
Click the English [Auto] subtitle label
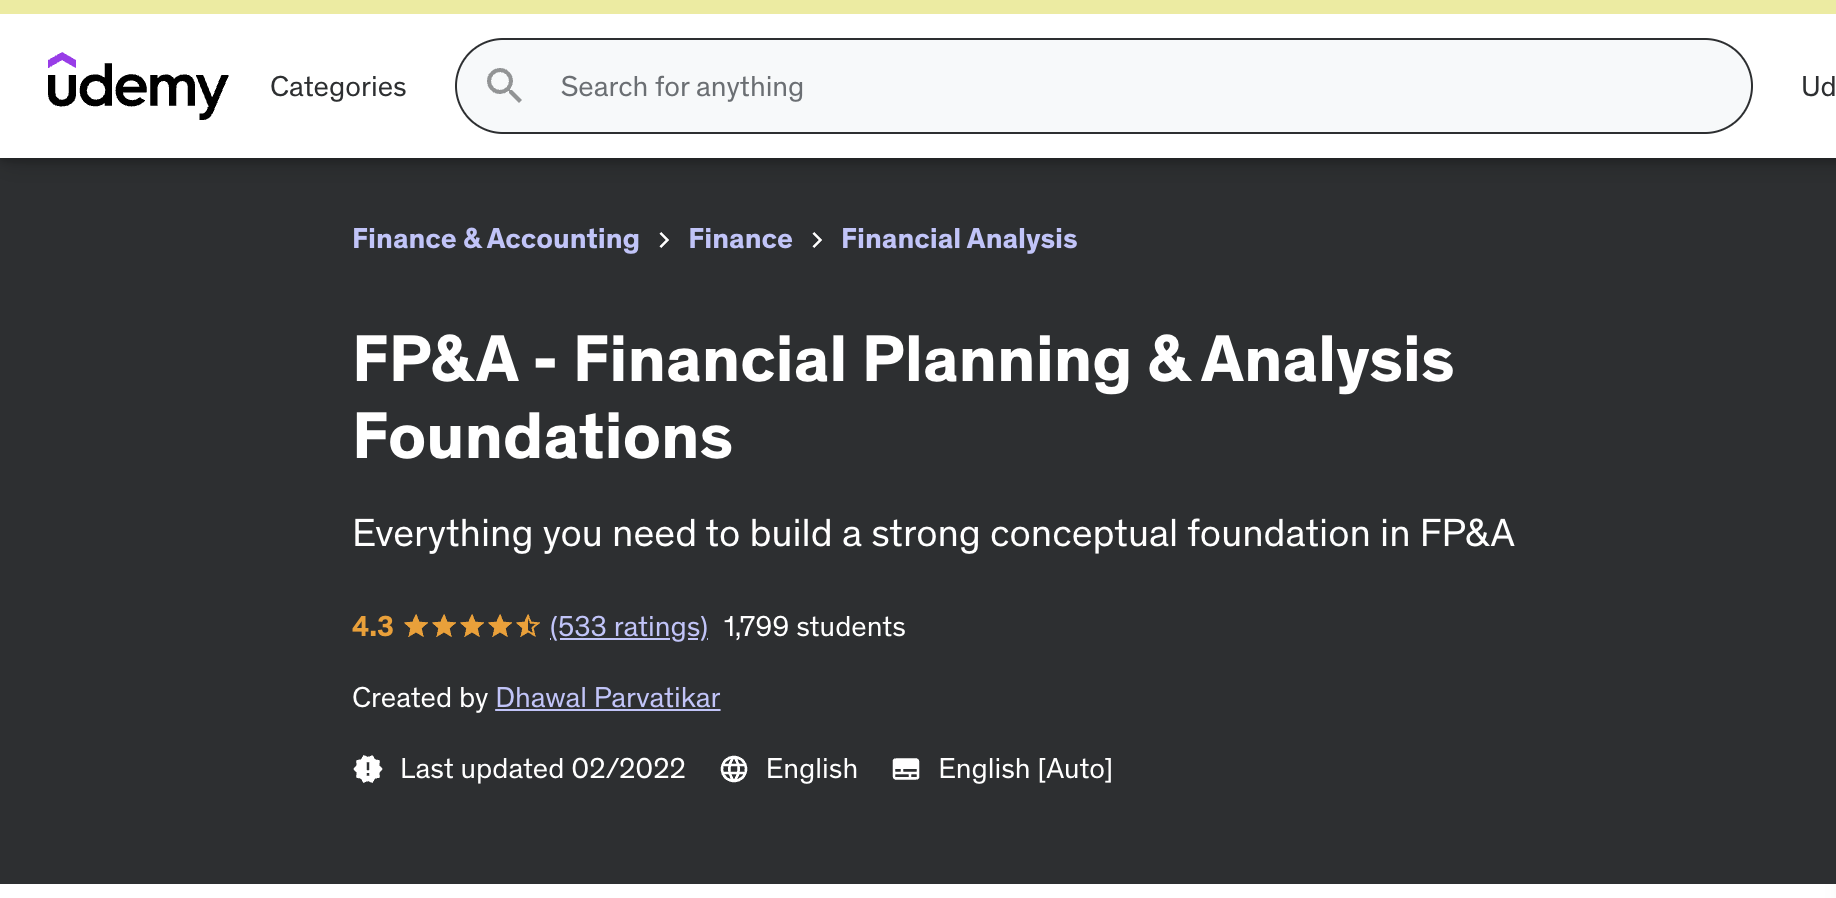pos(1025,769)
